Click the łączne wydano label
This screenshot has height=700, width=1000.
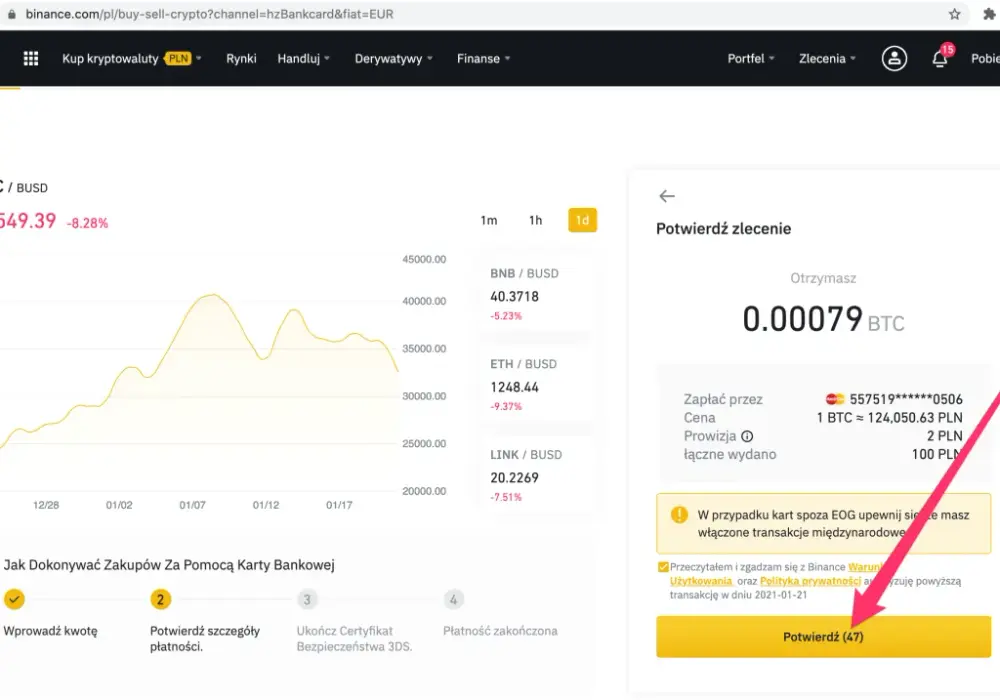(x=730, y=455)
